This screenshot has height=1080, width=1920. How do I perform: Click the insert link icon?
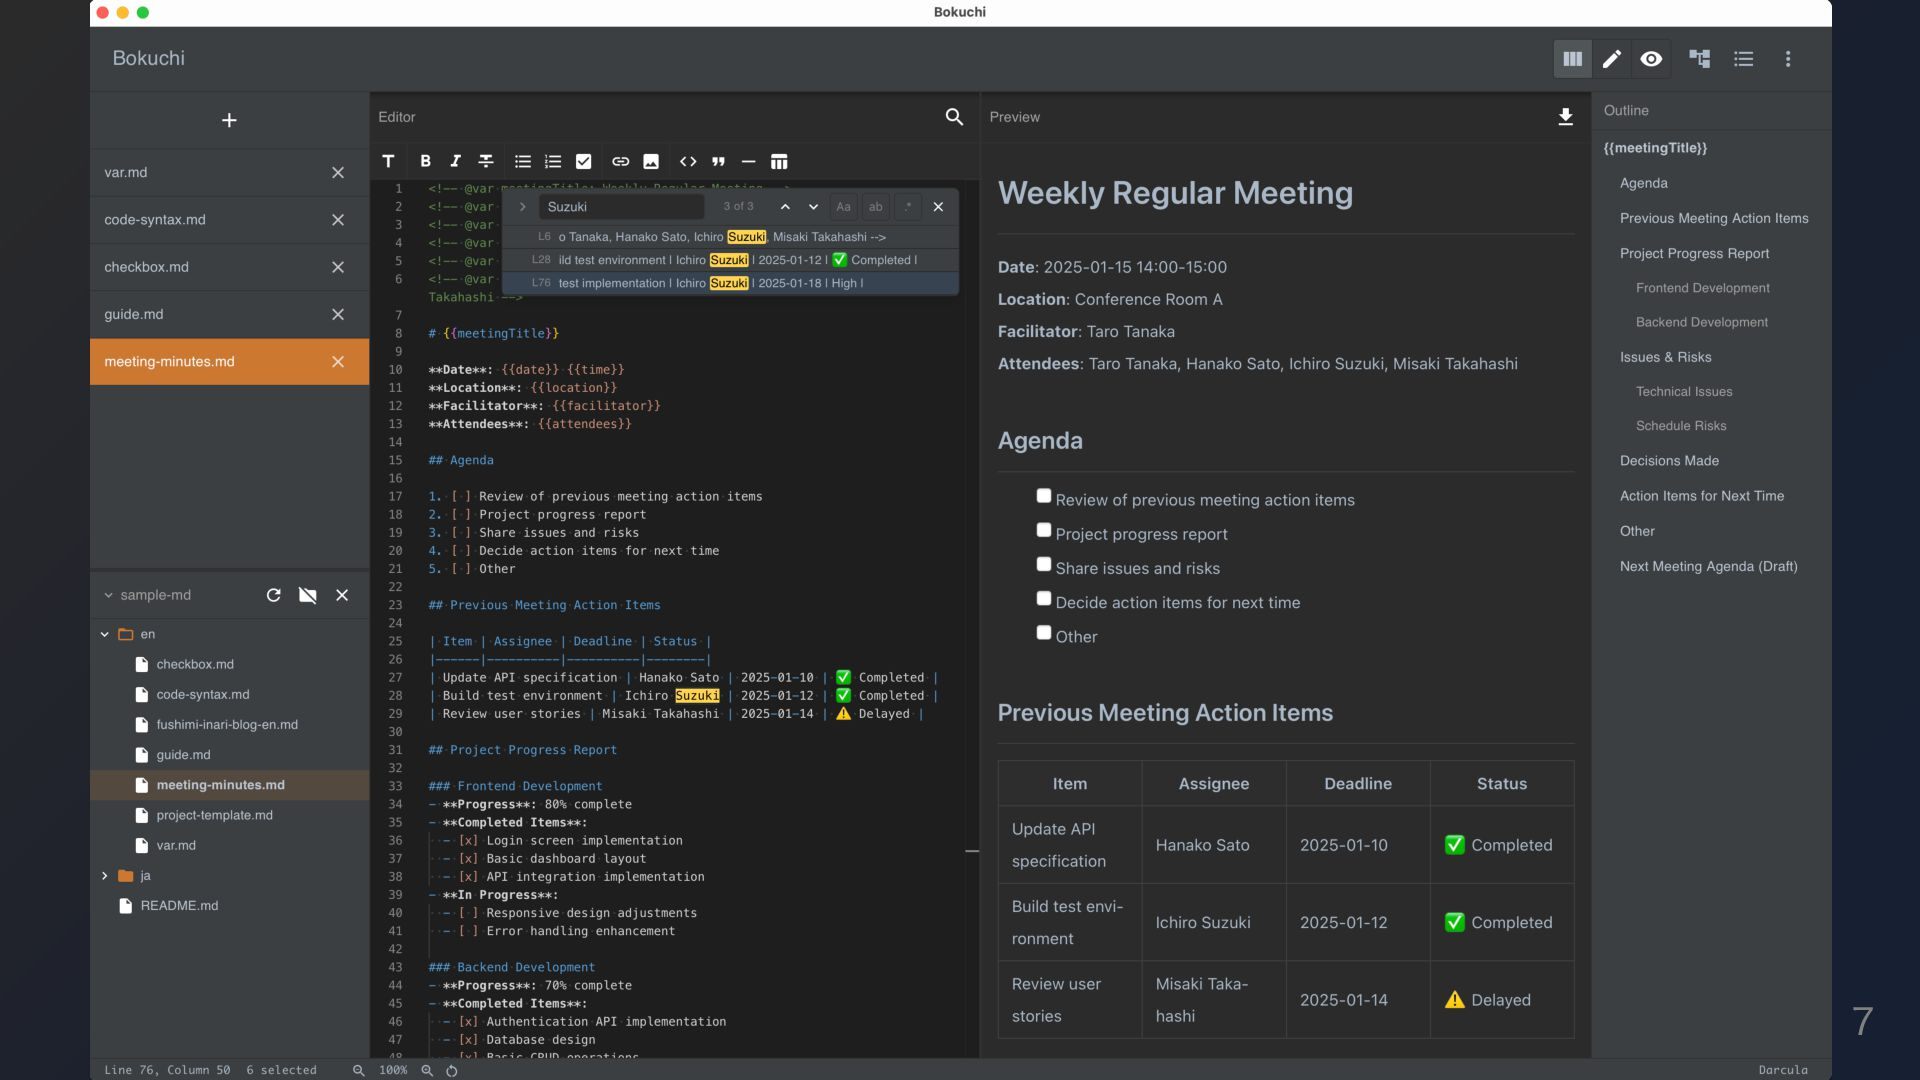coord(620,161)
